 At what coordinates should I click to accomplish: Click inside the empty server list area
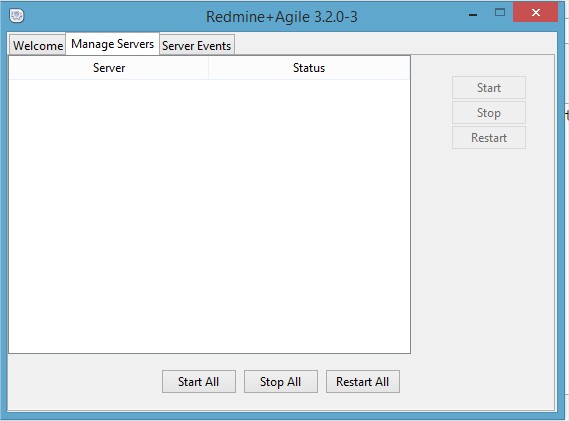(209, 216)
